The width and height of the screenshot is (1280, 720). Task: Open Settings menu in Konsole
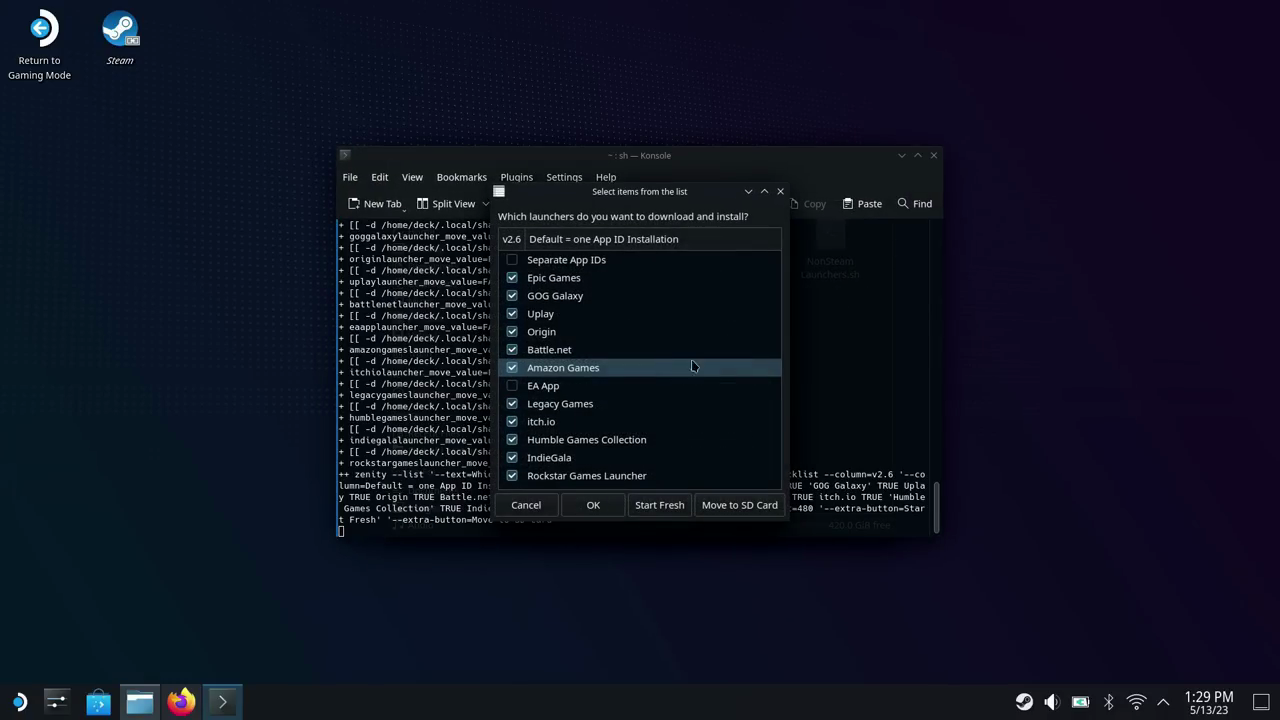click(x=564, y=177)
